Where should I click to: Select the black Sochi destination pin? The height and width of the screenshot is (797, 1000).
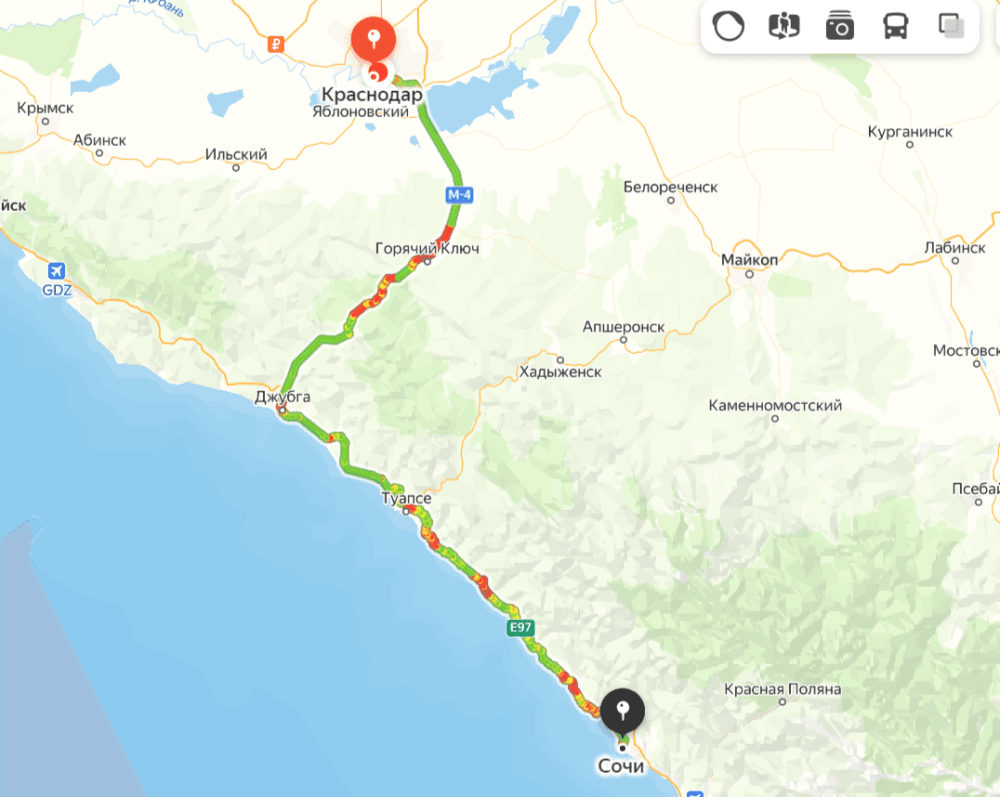click(x=622, y=712)
